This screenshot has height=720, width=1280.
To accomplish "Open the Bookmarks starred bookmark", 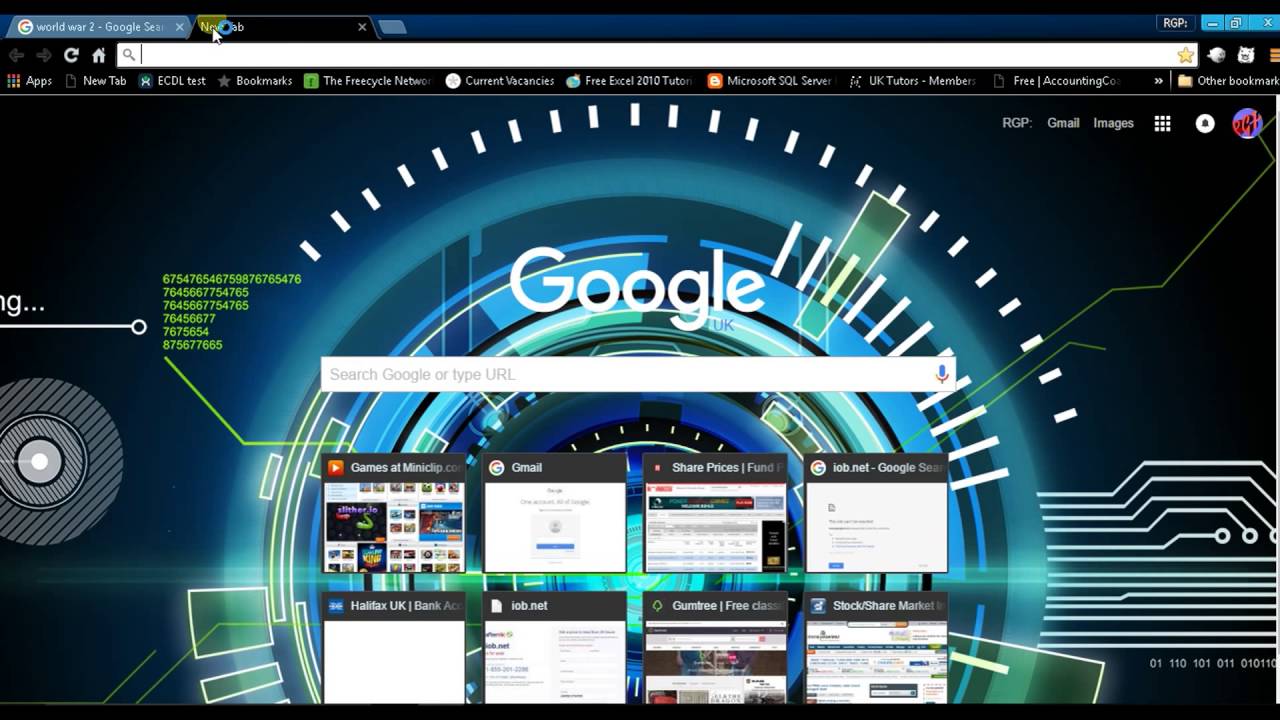I will (x=255, y=81).
